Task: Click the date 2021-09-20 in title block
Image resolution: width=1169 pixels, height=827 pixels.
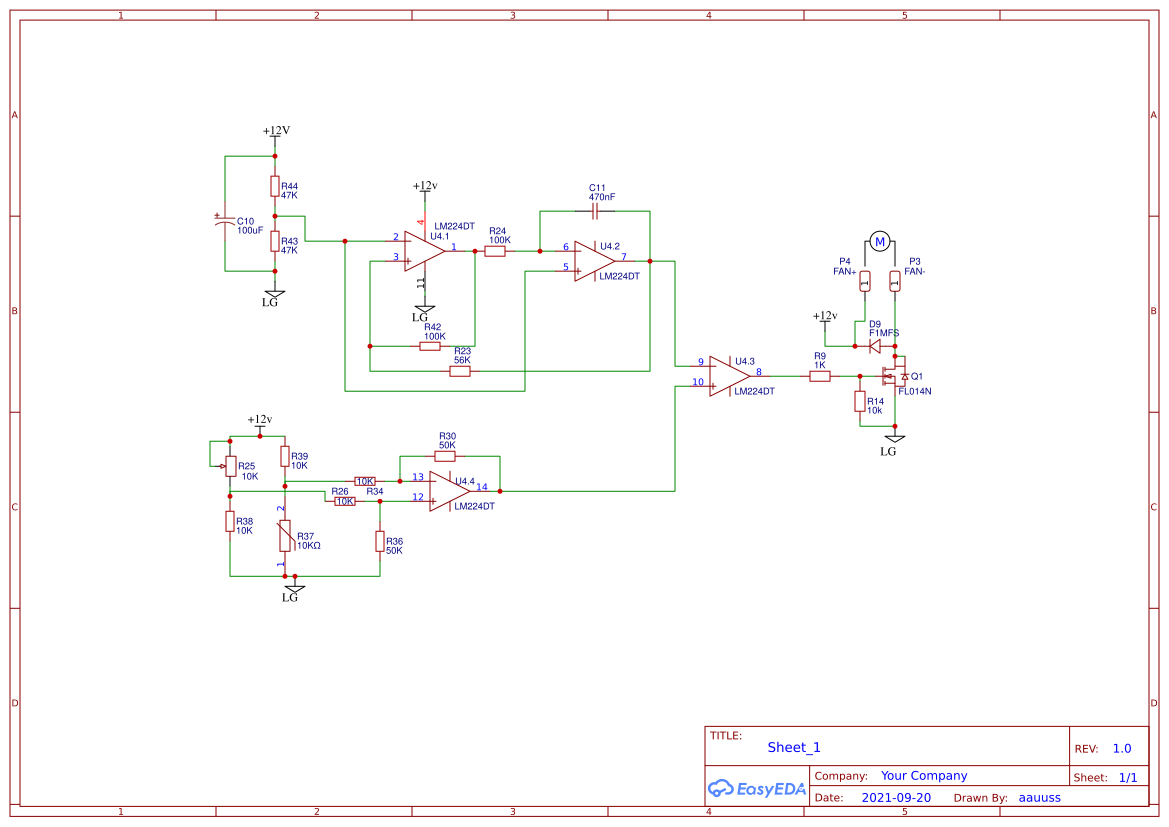Action: coord(894,797)
